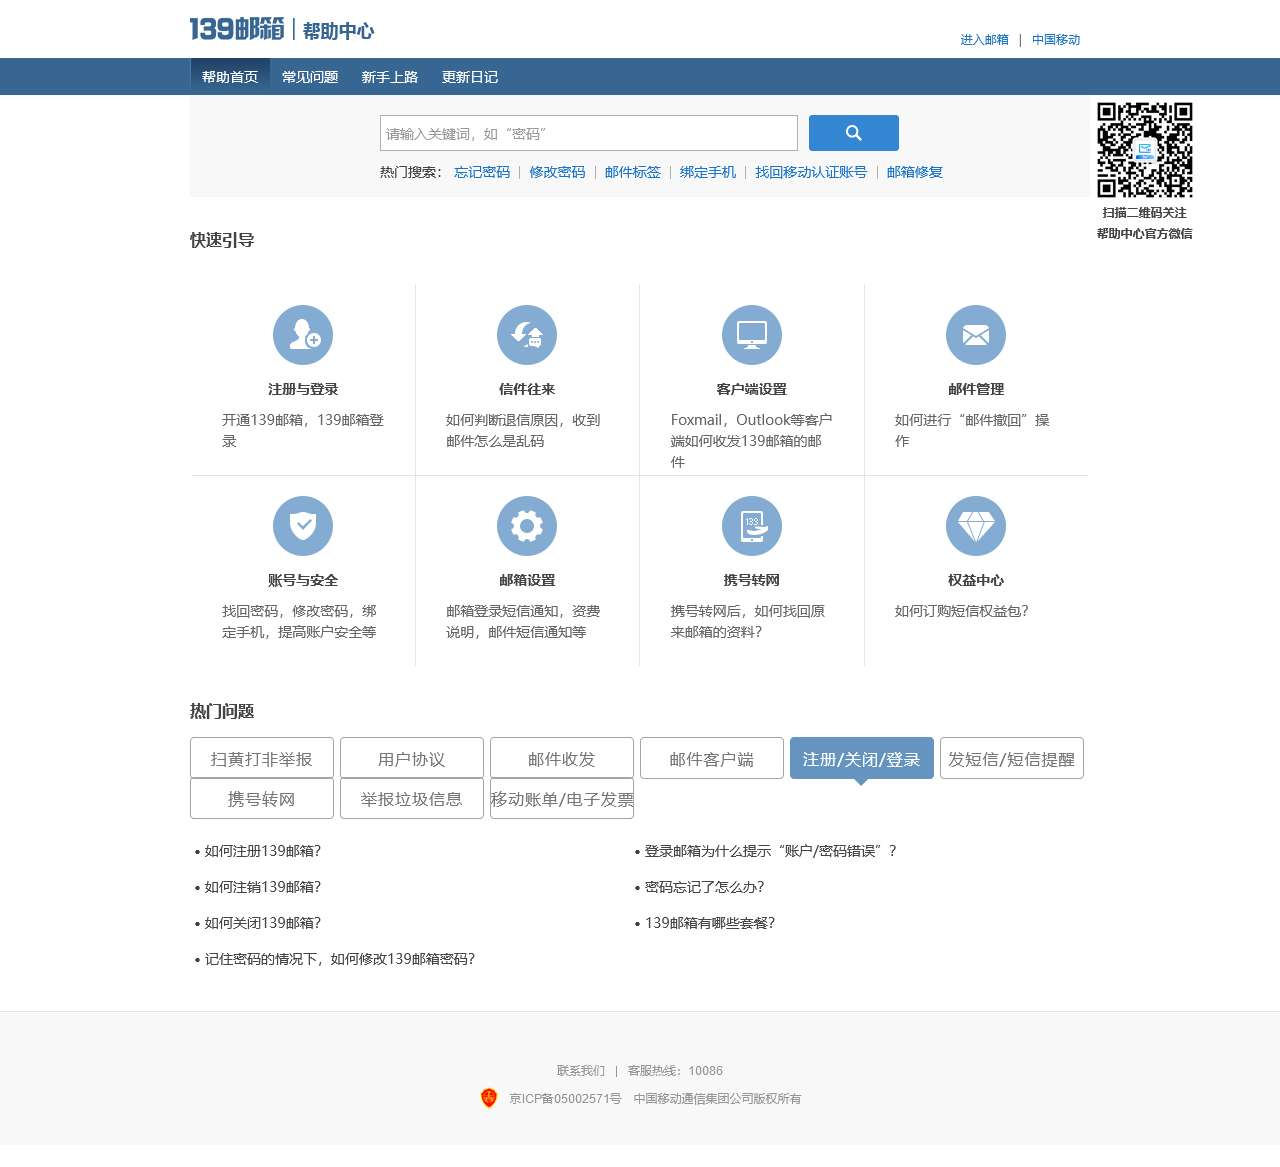Select the 用户协议 category tab
The image size is (1280, 1167).
tap(412, 758)
